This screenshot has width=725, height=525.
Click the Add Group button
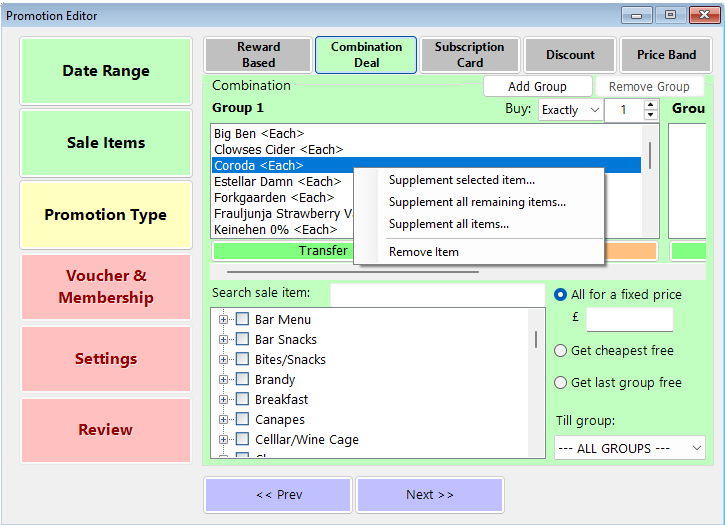point(537,86)
